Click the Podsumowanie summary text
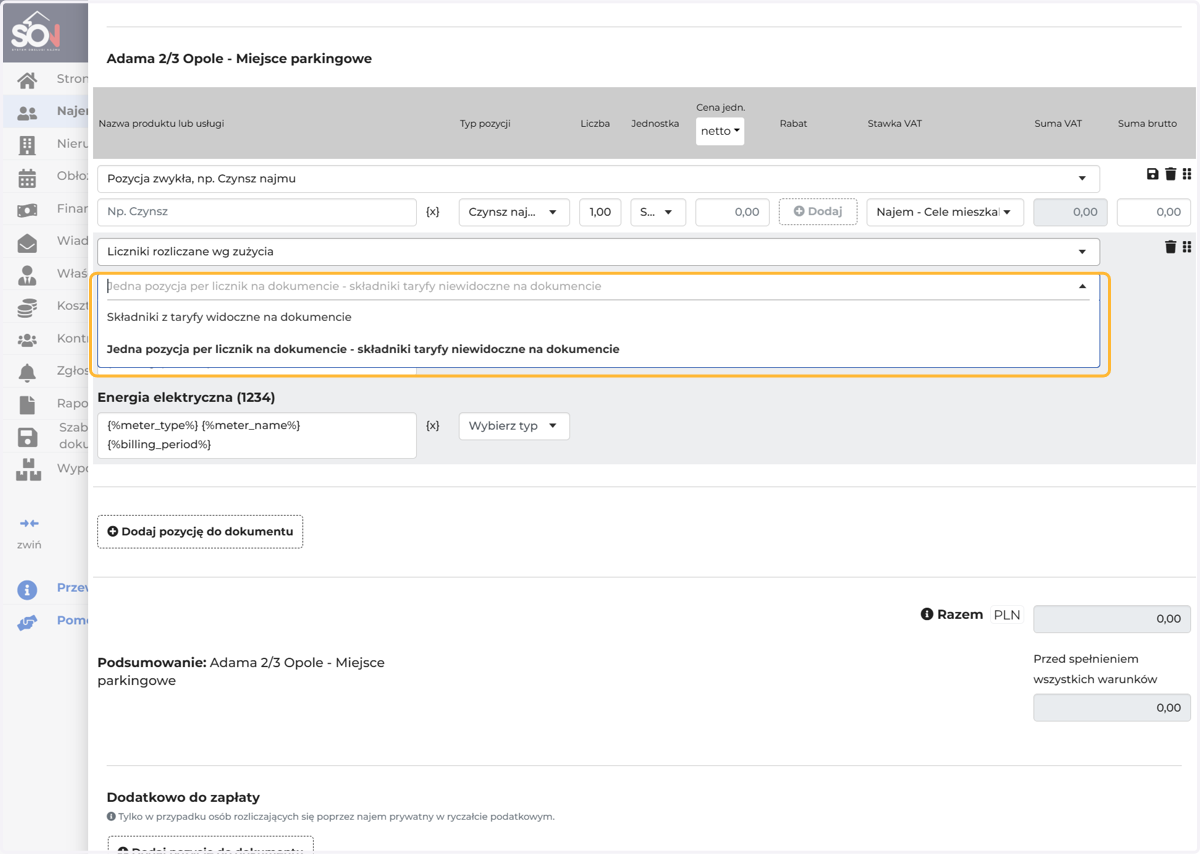The width and height of the screenshot is (1200, 854). pos(241,671)
